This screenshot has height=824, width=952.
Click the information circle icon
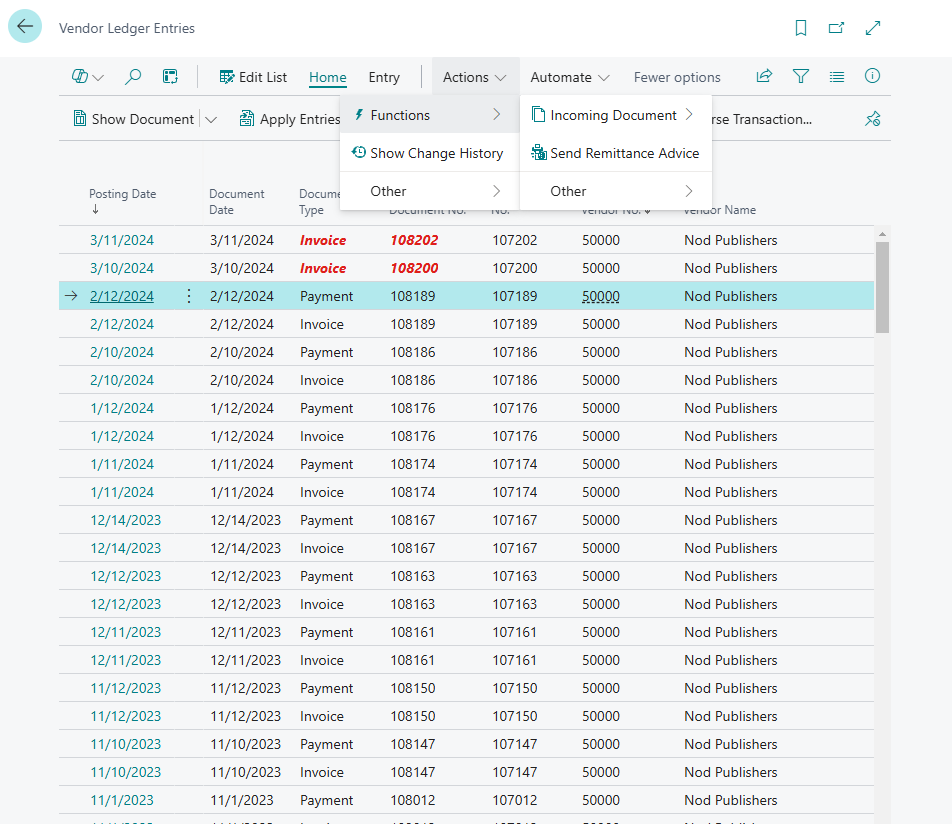(x=872, y=76)
